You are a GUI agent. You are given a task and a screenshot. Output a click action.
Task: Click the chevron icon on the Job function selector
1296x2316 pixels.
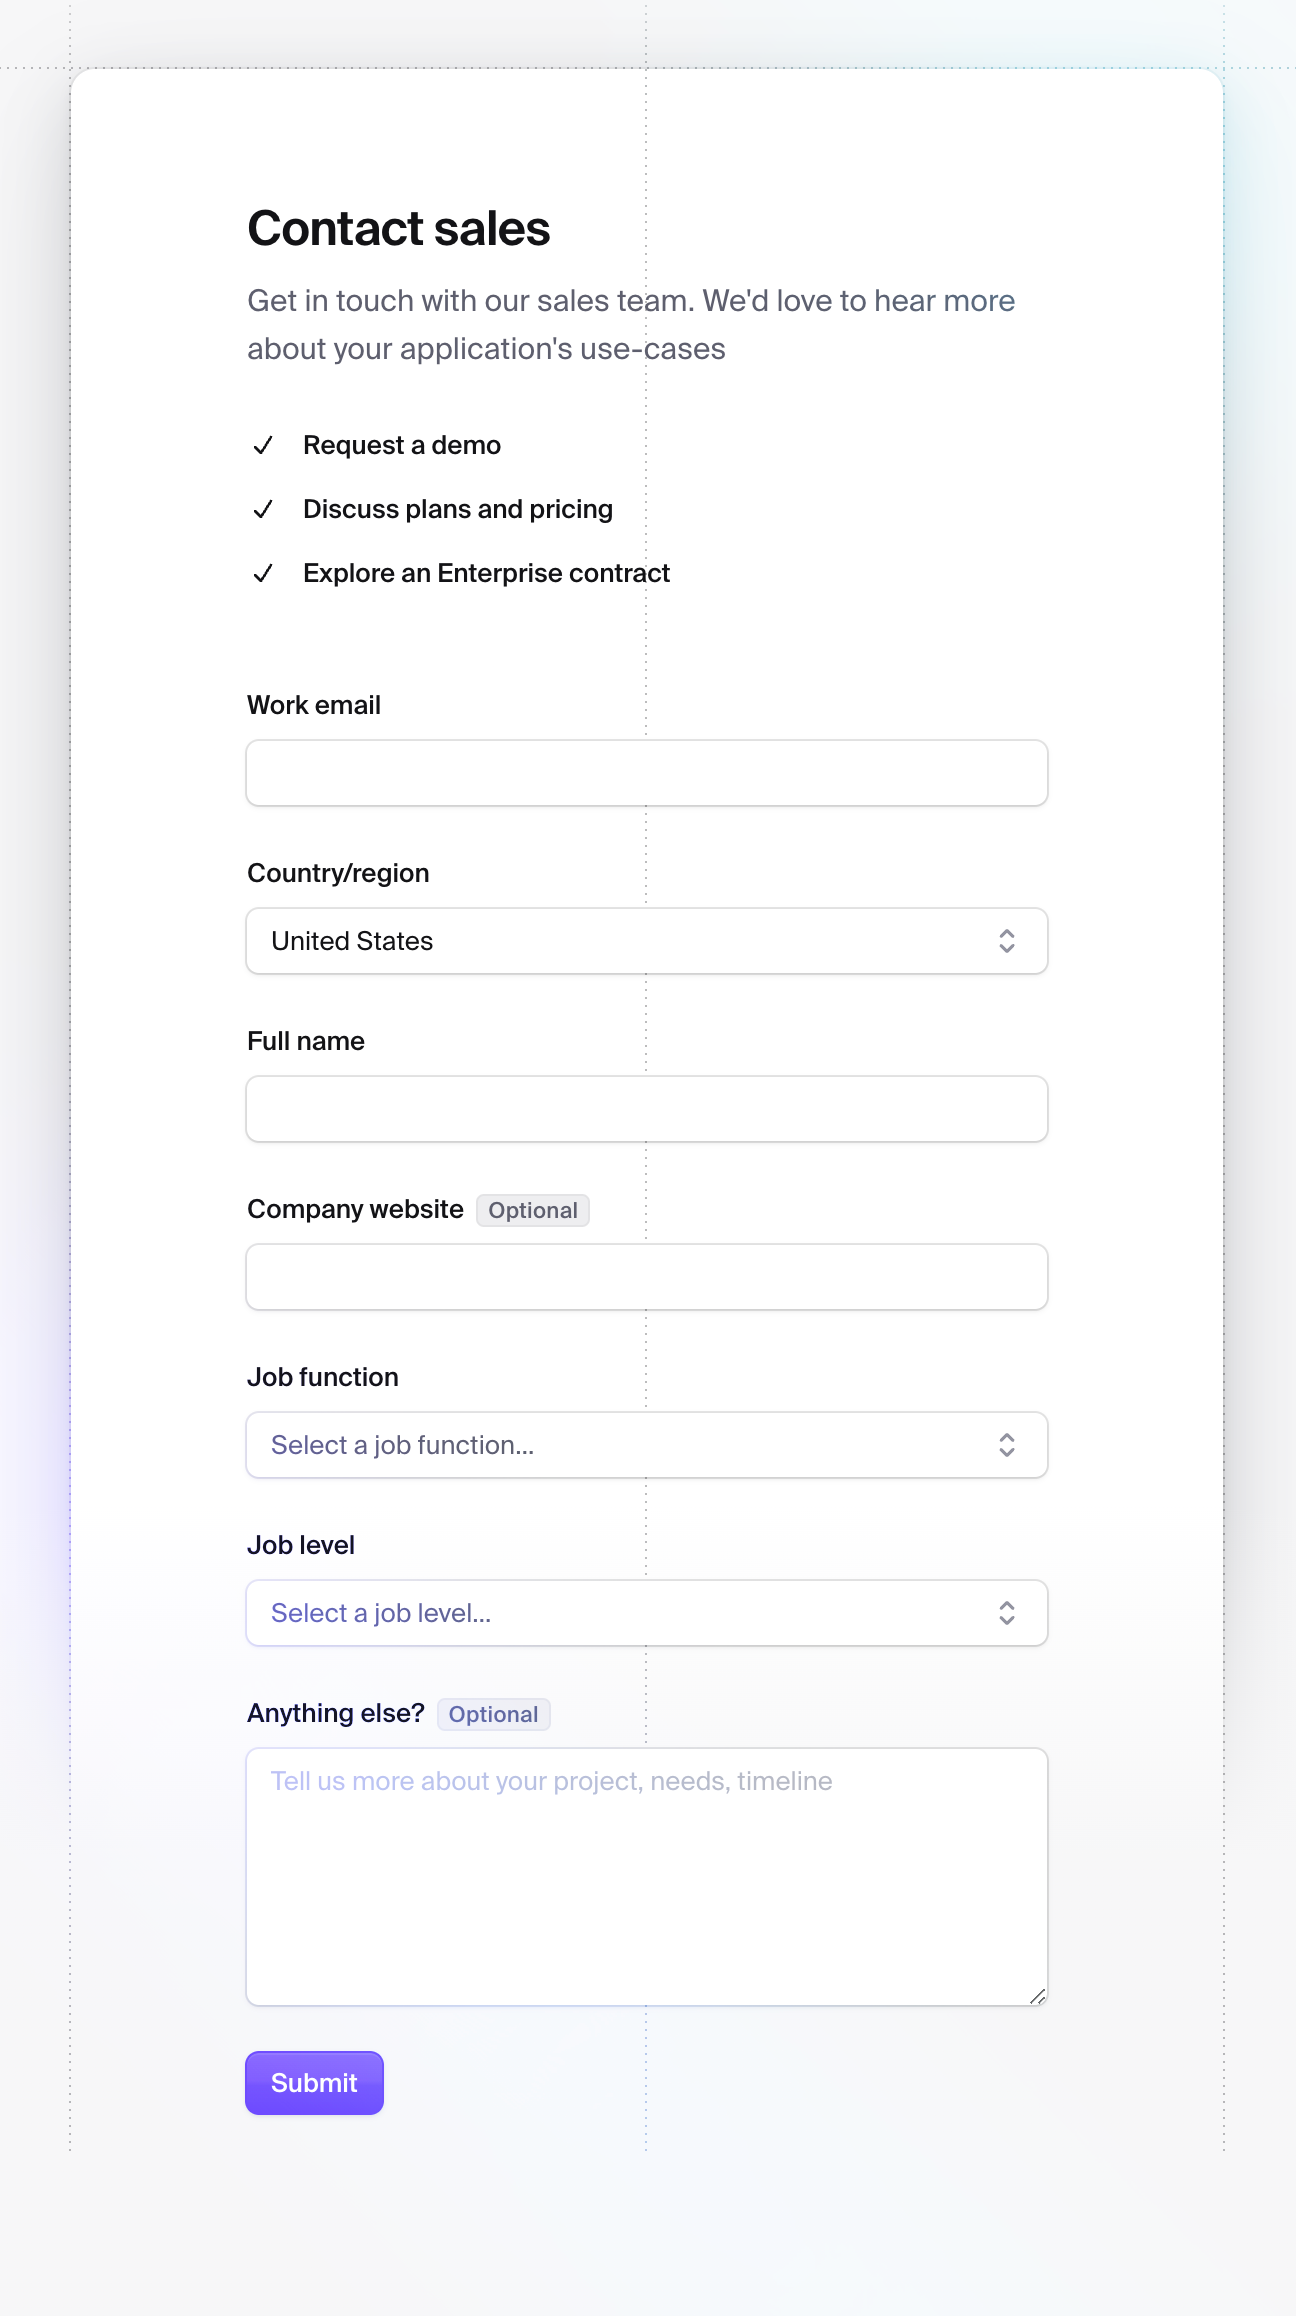[x=1008, y=1445]
